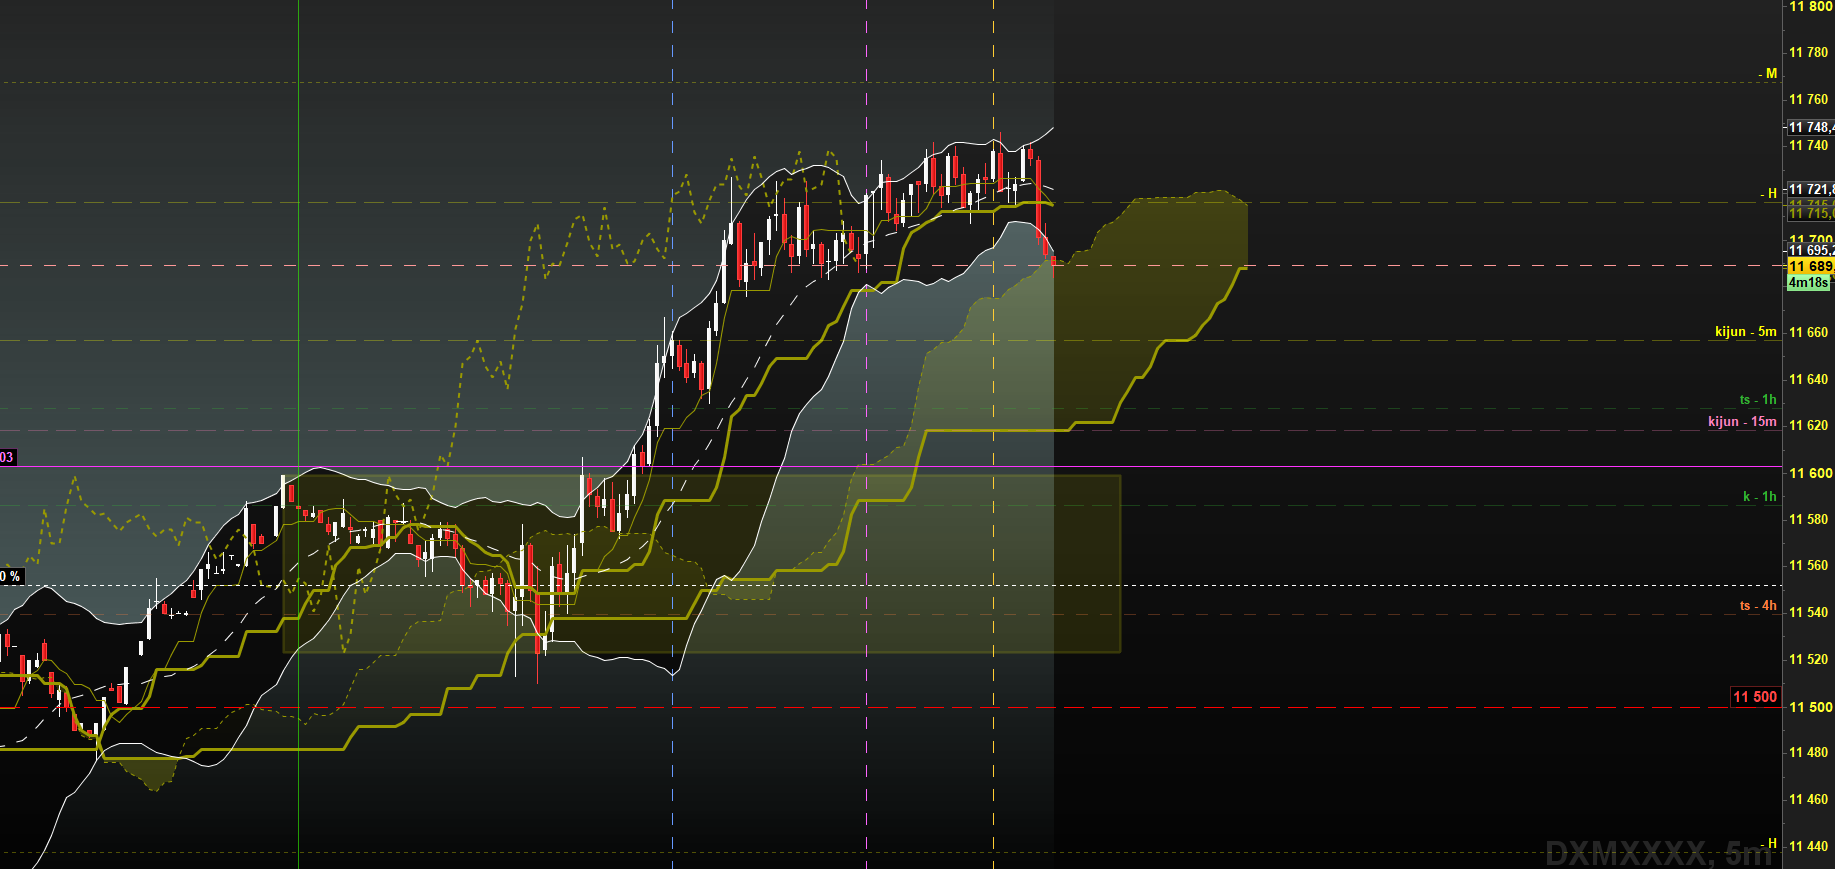This screenshot has height=869, width=1835.
Task: Click the white 11 695 price tag on axis
Action: pyautogui.click(x=1811, y=250)
